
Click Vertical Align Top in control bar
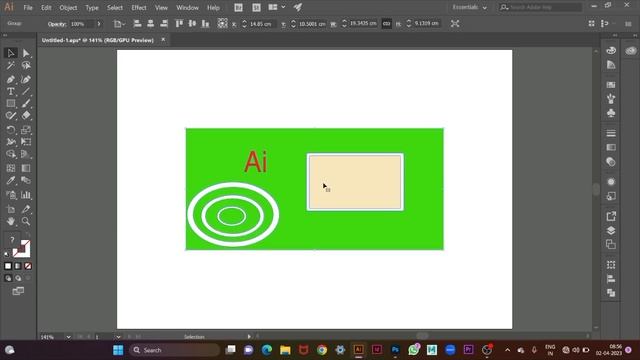pos(179,24)
